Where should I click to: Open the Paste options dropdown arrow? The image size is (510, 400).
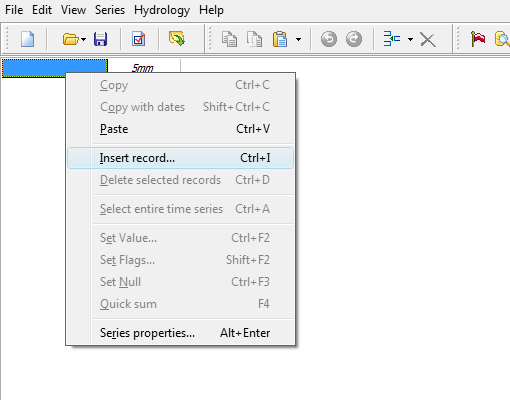[x=298, y=39]
